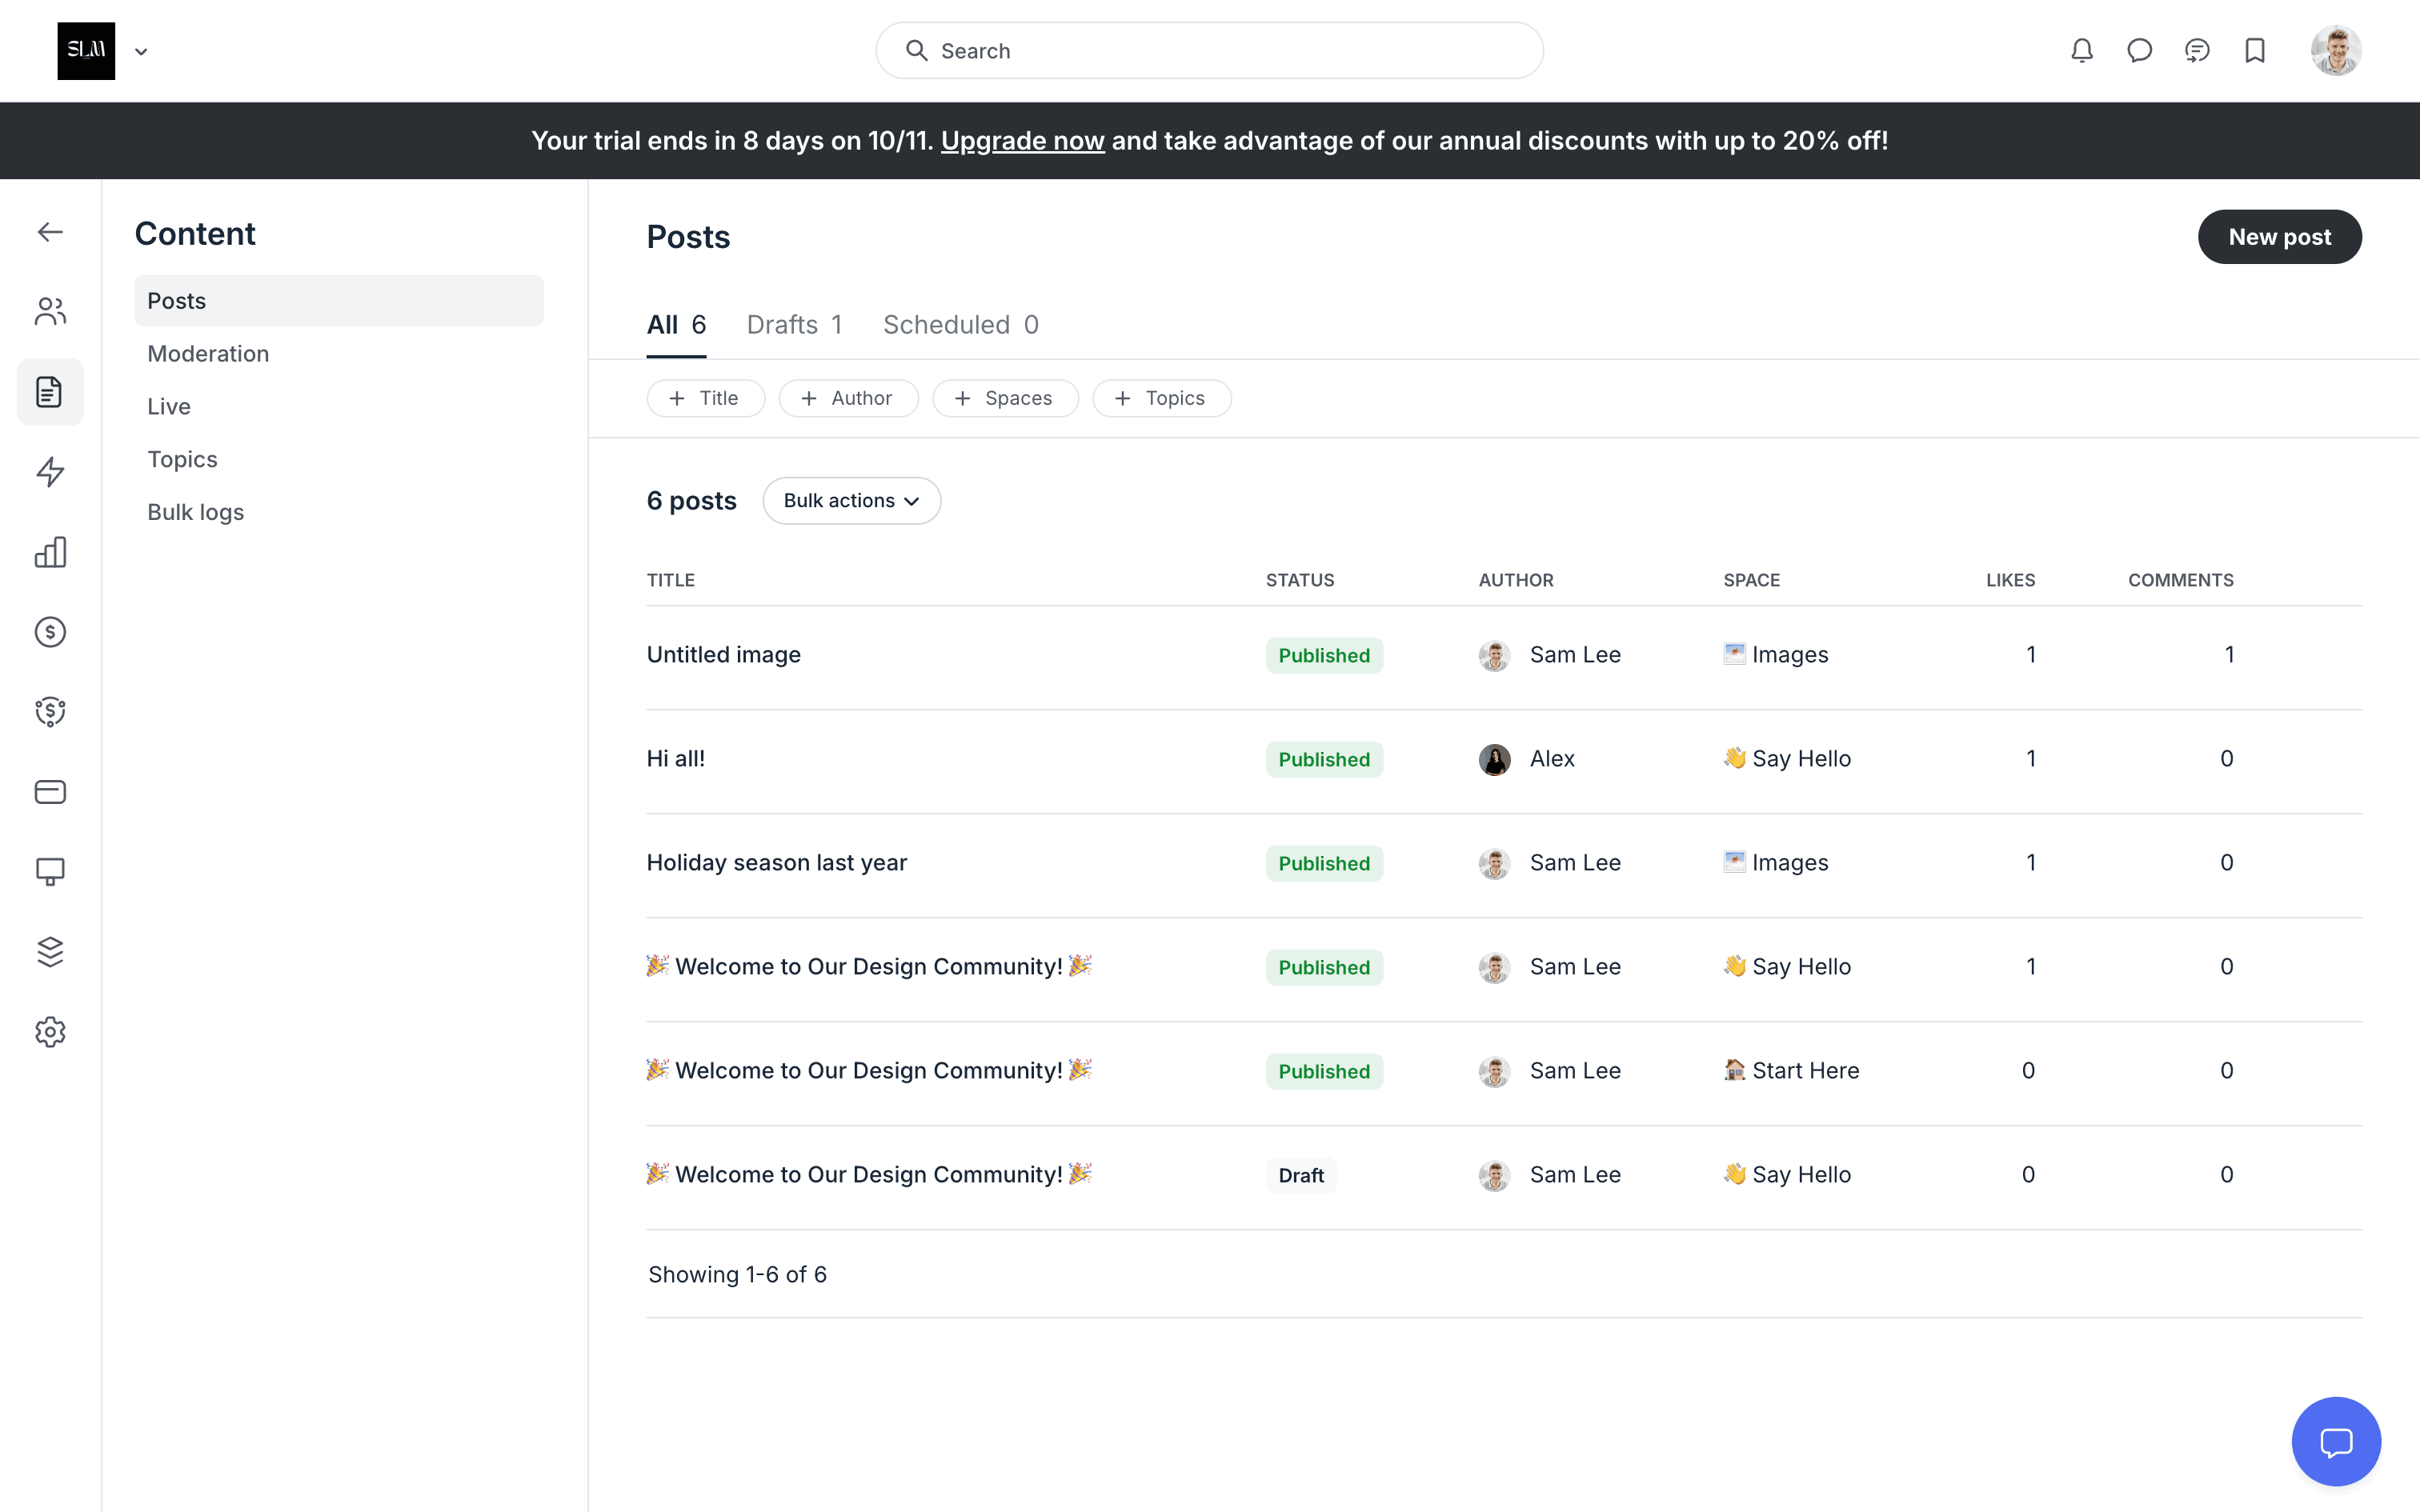
Task: Open the direct messages chat icon
Action: pyautogui.click(x=2139, y=50)
